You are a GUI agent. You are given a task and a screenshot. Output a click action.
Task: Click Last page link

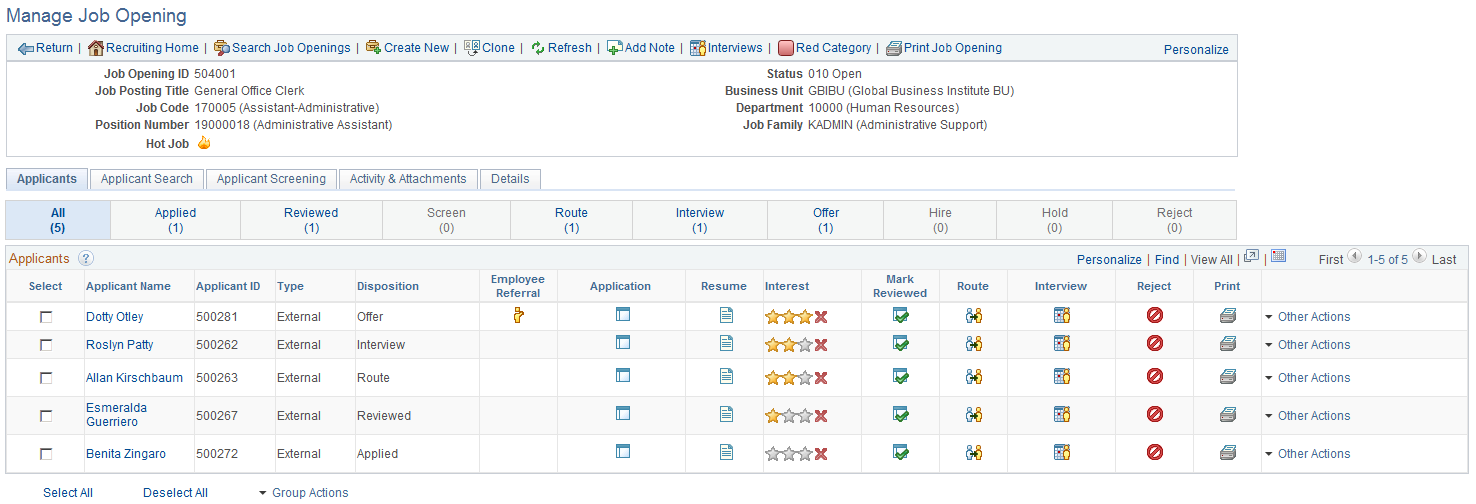[x=1444, y=260]
